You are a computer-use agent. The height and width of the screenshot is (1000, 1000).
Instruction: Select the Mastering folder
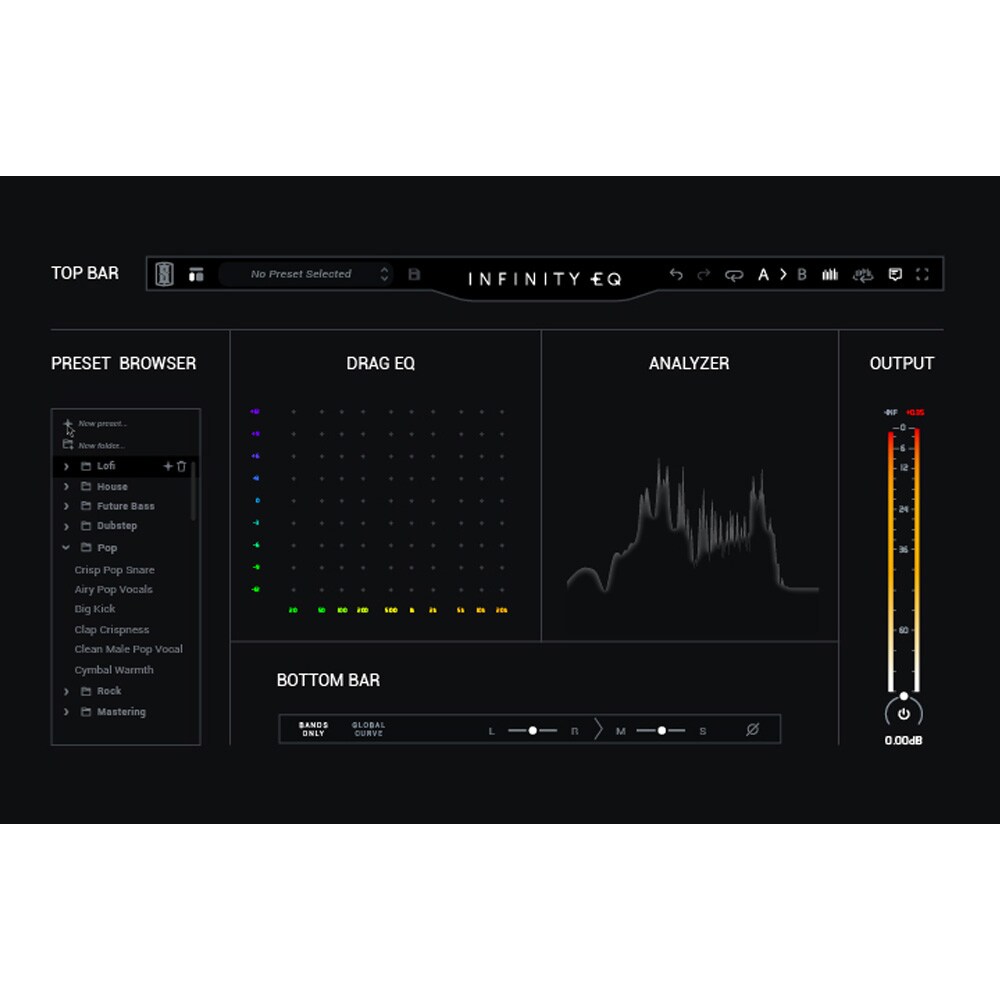pyautogui.click(x=121, y=712)
